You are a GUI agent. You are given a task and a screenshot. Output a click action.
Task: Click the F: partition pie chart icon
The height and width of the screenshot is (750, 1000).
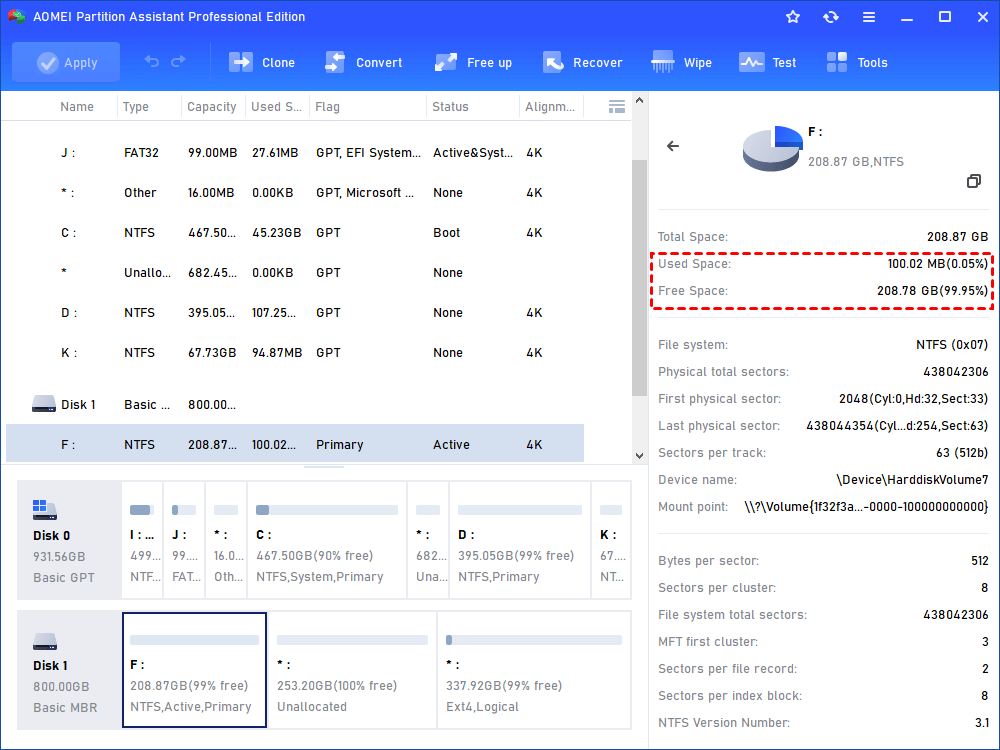[772, 148]
